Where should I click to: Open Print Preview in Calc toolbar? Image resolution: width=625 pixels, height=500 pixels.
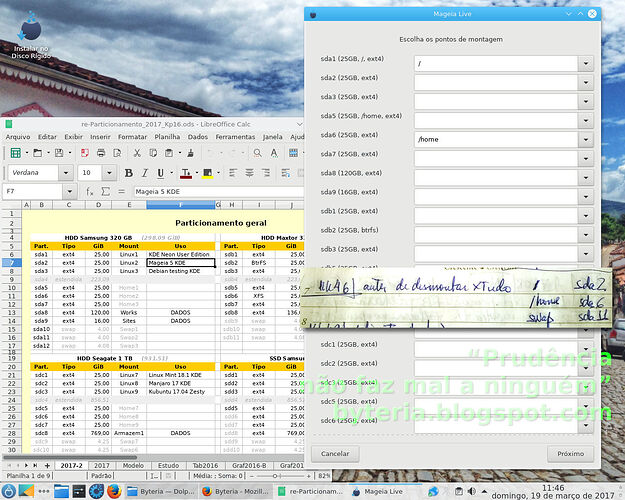[117, 153]
